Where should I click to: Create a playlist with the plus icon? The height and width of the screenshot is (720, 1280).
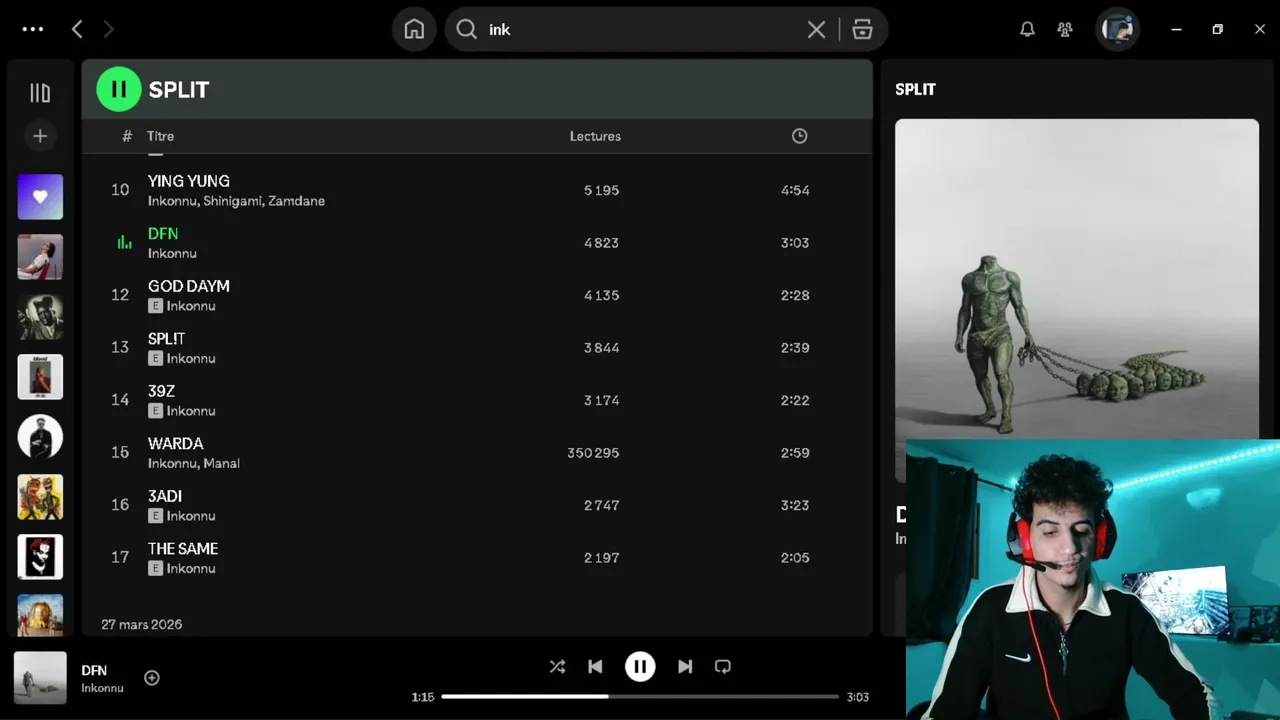[40, 136]
